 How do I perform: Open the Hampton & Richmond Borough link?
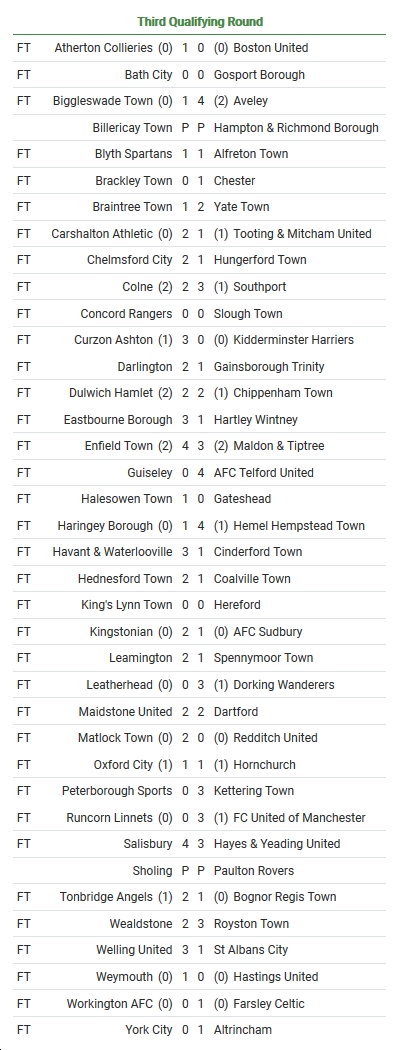[x=296, y=127]
